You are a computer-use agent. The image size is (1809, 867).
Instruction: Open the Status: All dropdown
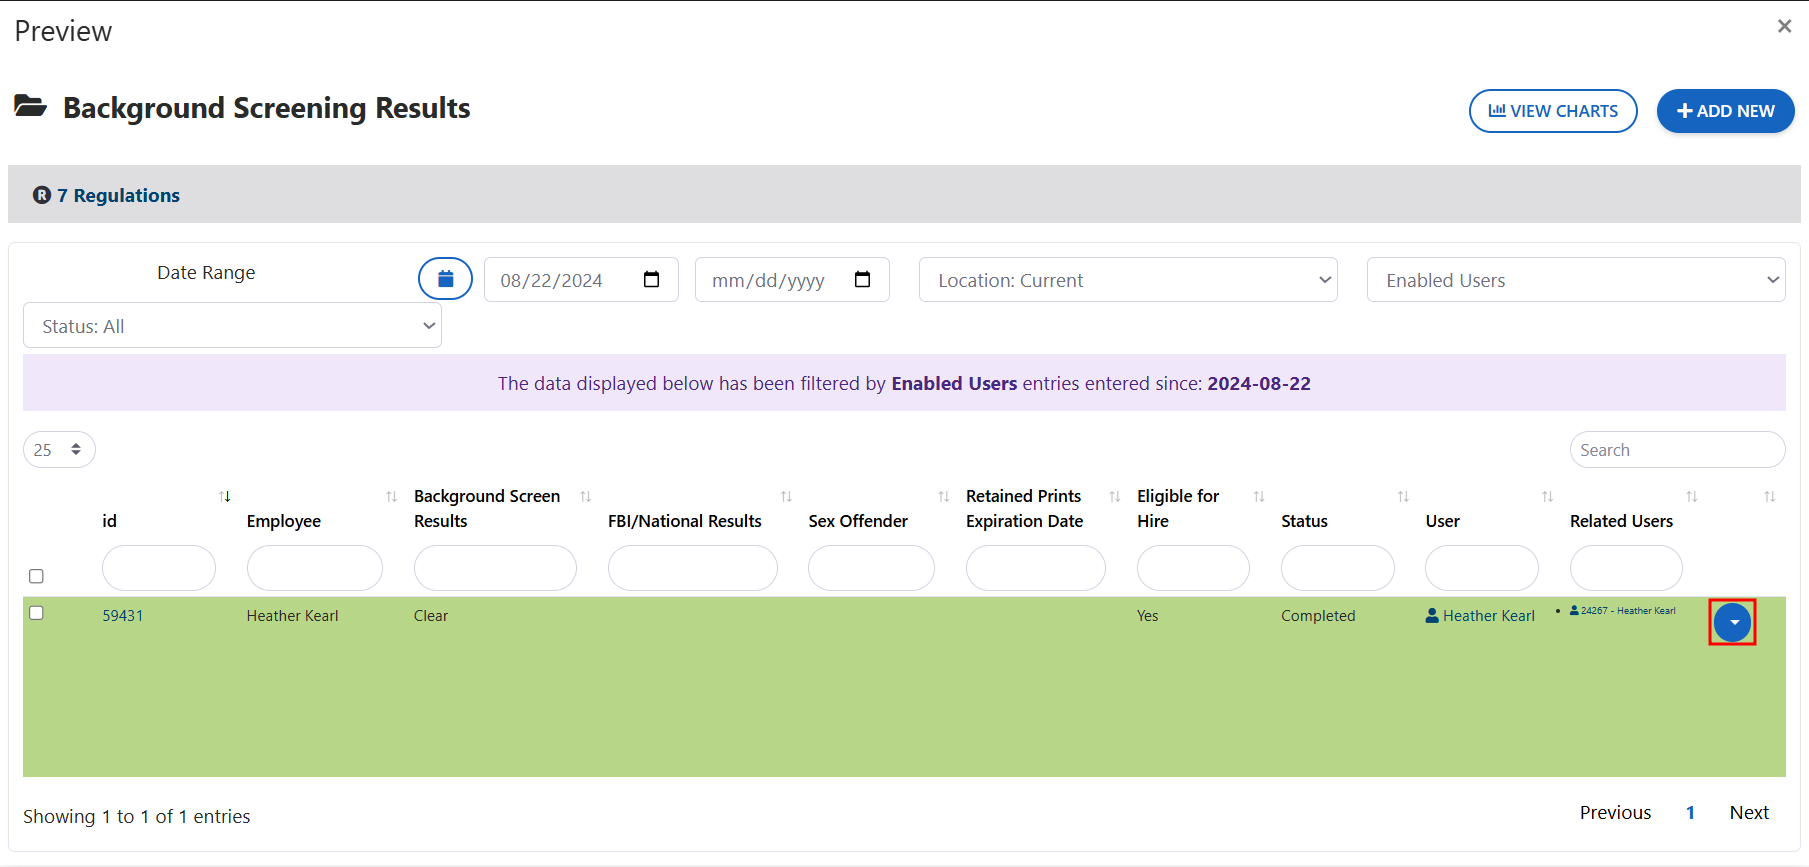click(232, 326)
